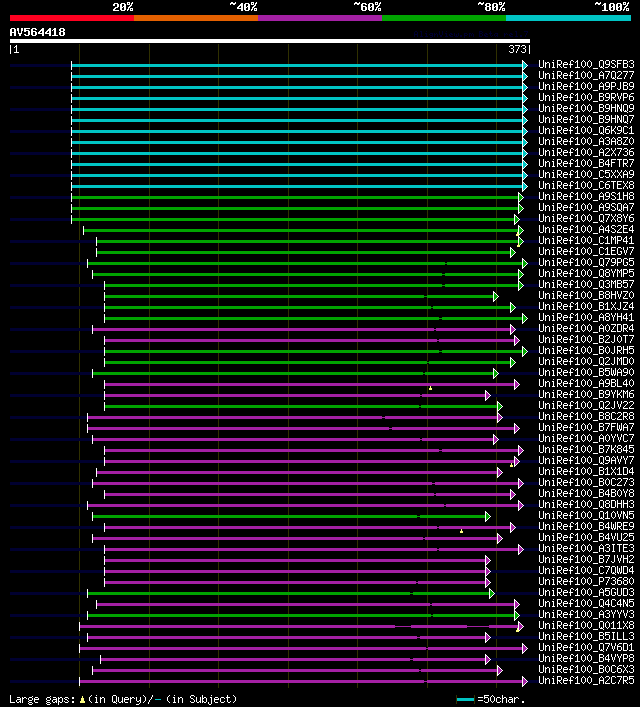Open hit UniRef100_B9HNQ9
Image resolution: width=640 pixels, height=707 pixels.
tap(586, 108)
